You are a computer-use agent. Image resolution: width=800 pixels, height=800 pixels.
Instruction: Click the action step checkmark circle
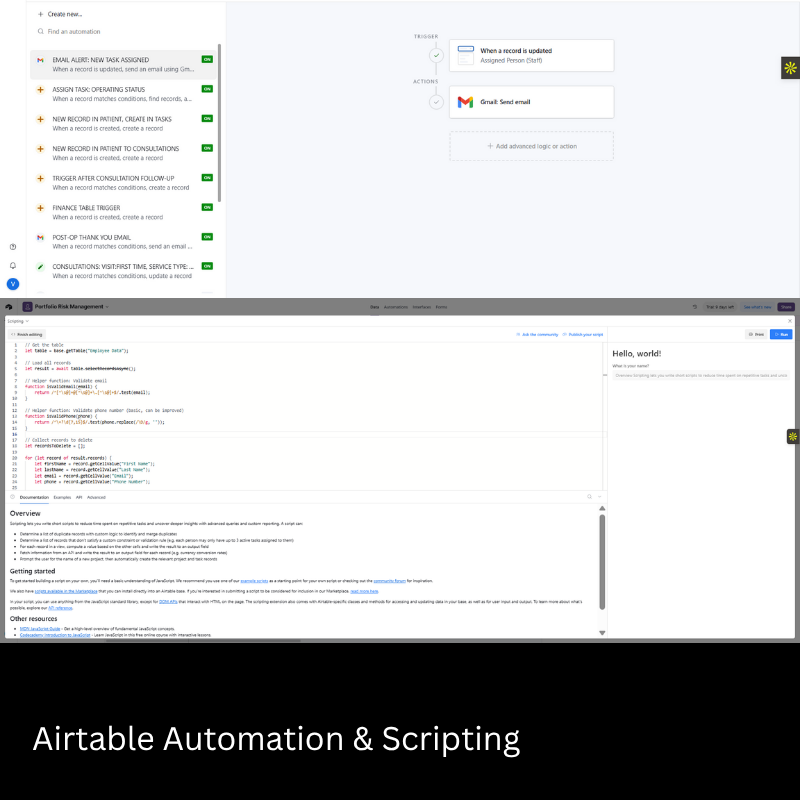(436, 102)
